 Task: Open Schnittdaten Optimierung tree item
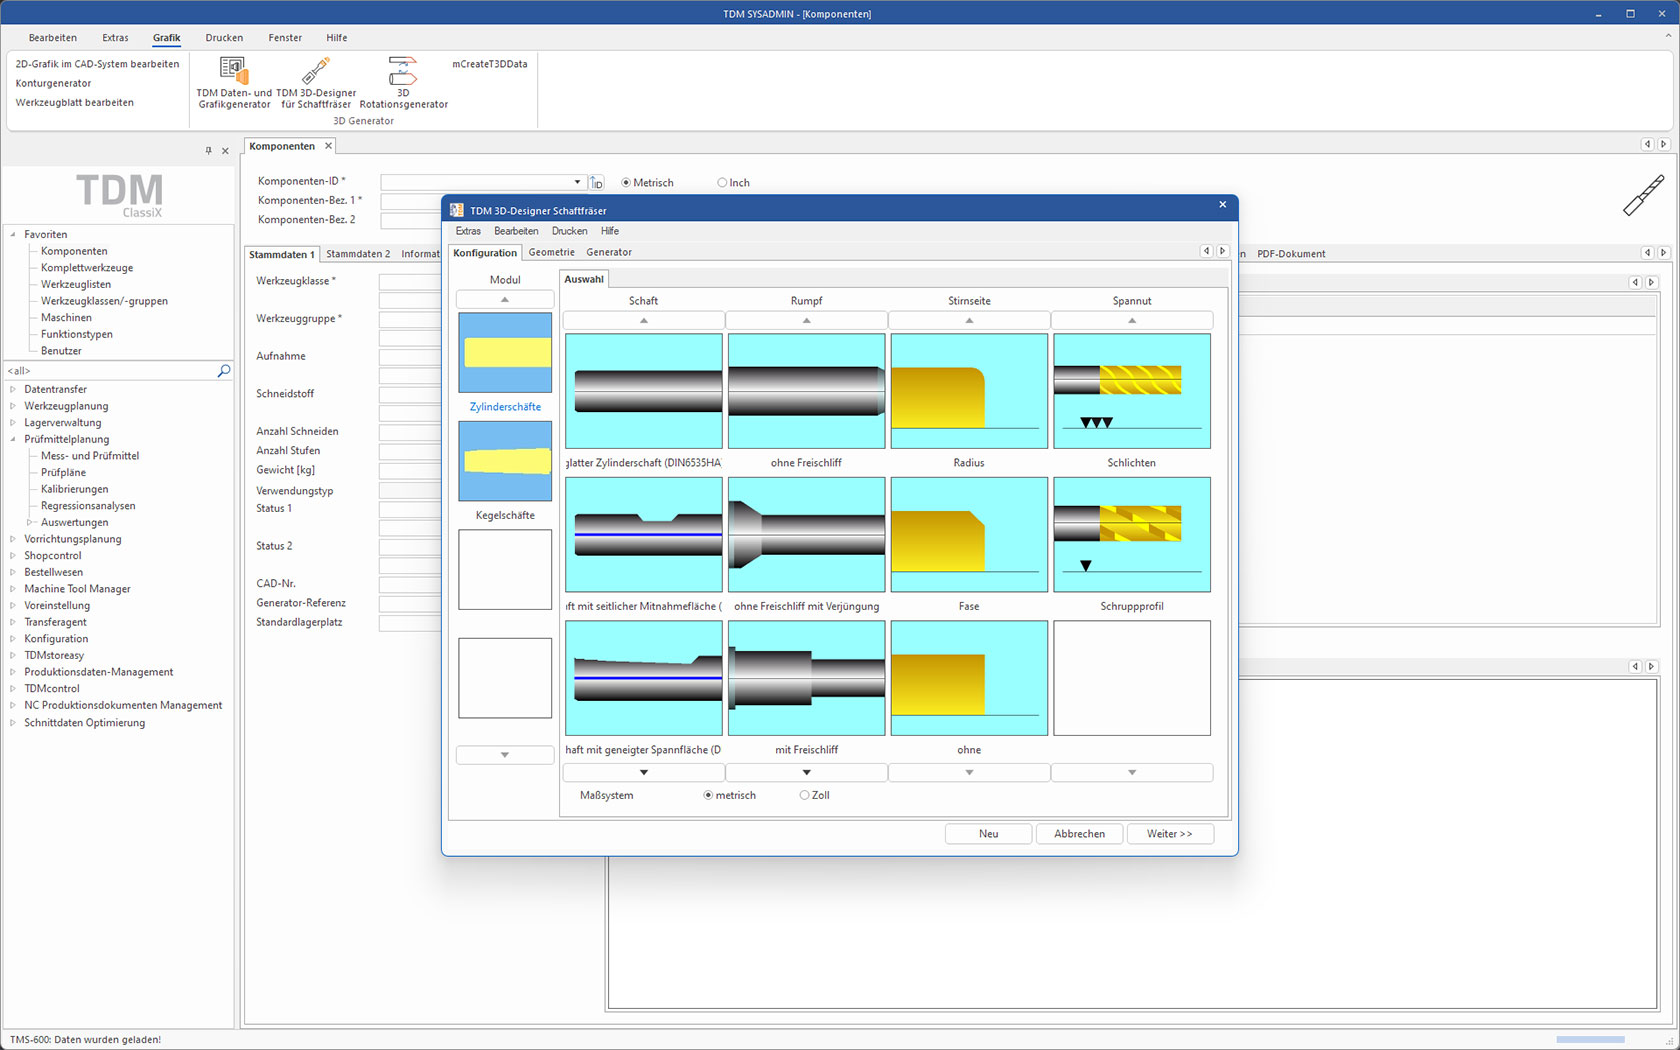tap(84, 723)
